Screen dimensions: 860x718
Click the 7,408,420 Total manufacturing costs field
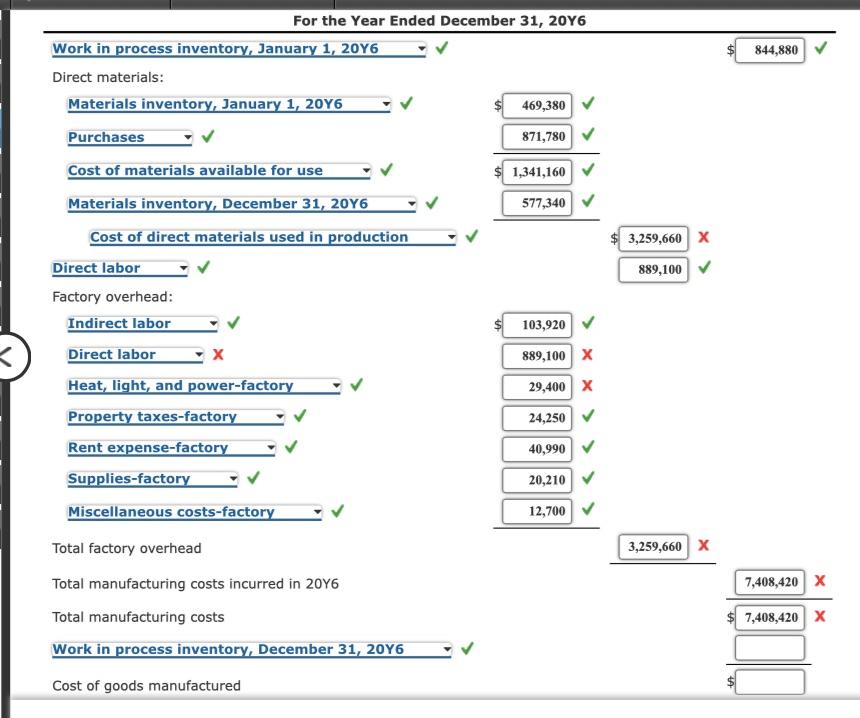[770, 618]
